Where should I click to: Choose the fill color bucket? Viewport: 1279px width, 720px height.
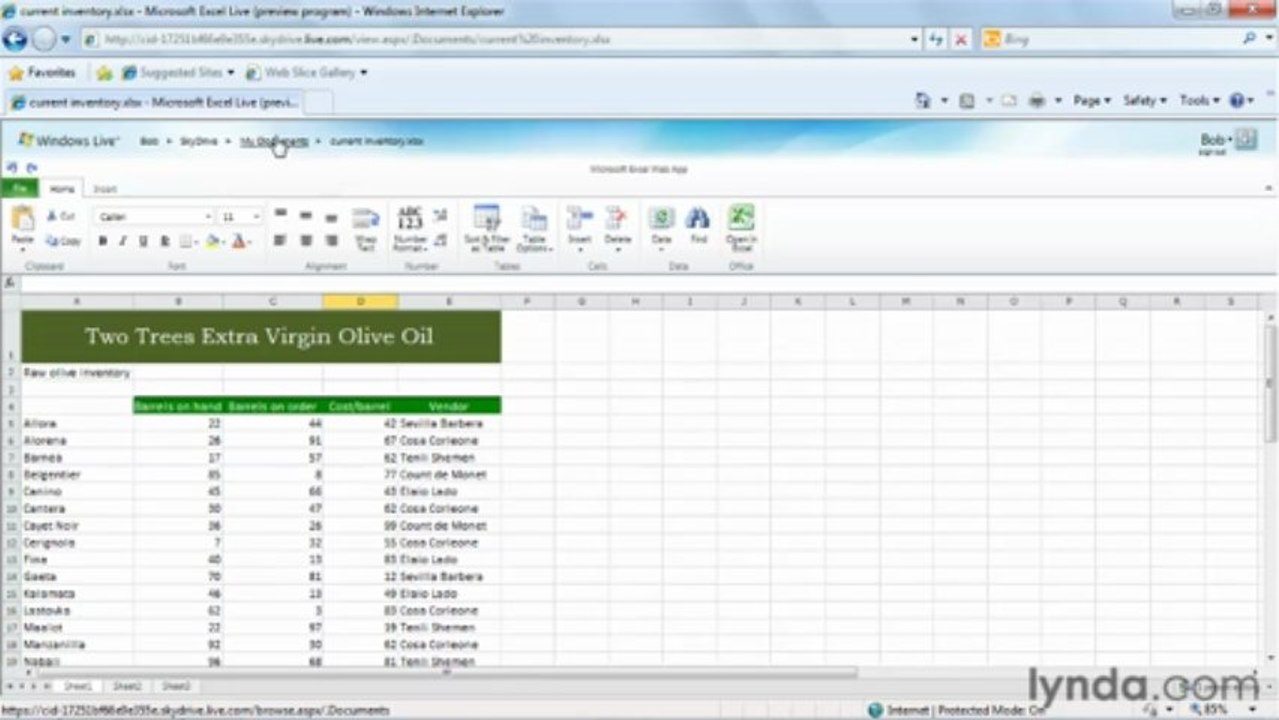click(x=214, y=241)
